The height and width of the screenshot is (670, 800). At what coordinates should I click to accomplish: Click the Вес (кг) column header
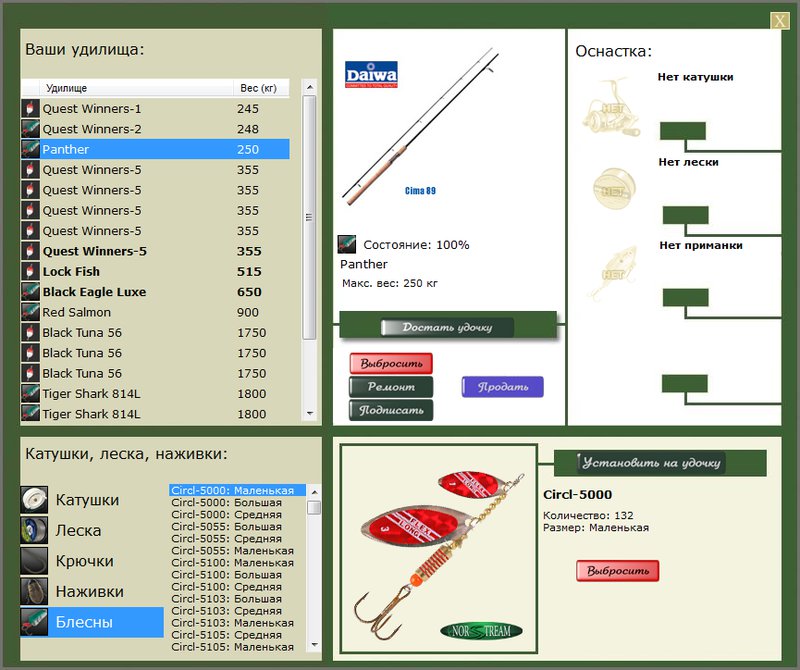point(261,88)
